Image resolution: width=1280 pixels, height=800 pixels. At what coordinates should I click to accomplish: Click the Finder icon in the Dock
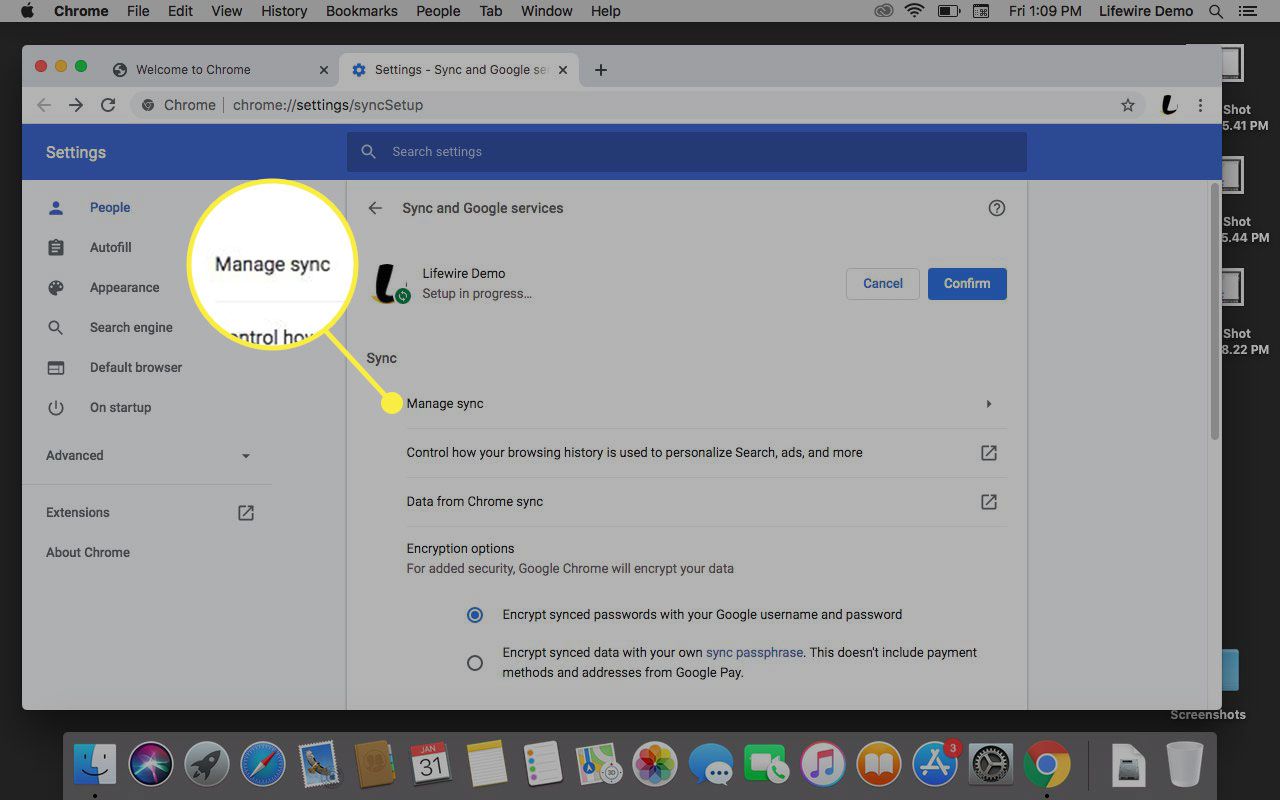tap(95, 766)
